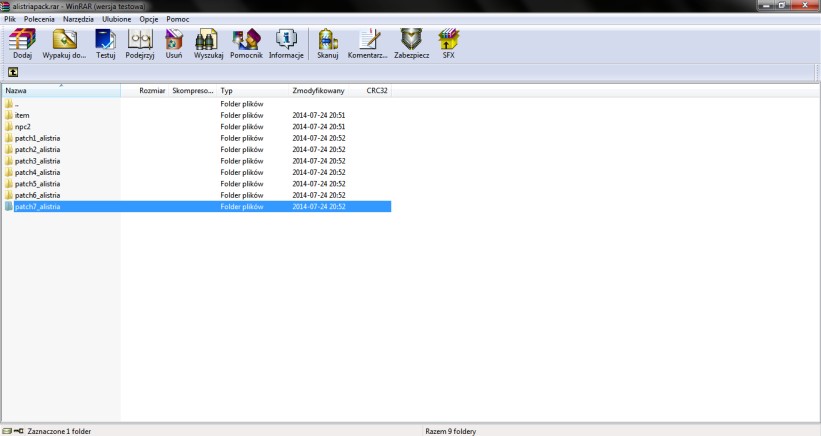Click the patch6_alistria folder icon
The image size is (821, 436).
coord(9,195)
